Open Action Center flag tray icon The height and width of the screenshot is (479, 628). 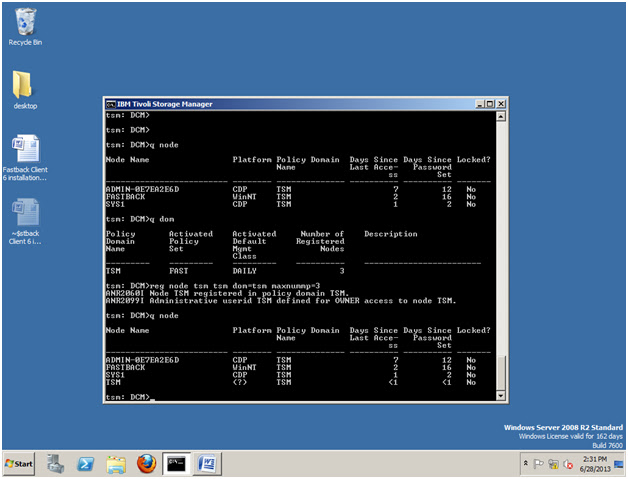pos(539,464)
